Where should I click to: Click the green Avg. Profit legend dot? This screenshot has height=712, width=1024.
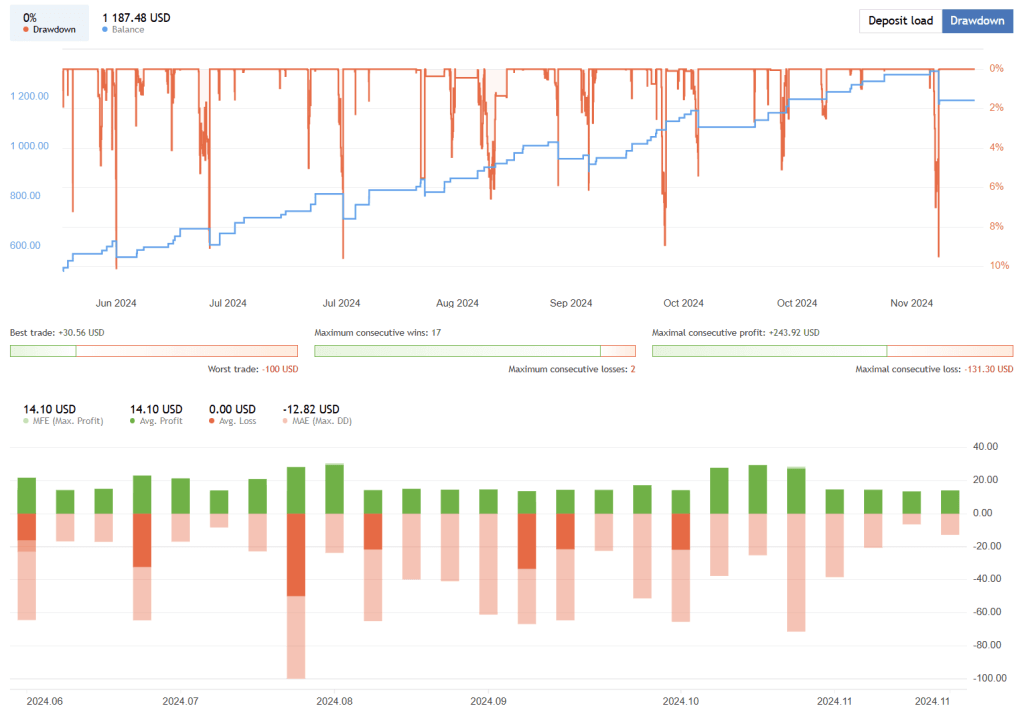click(x=134, y=421)
